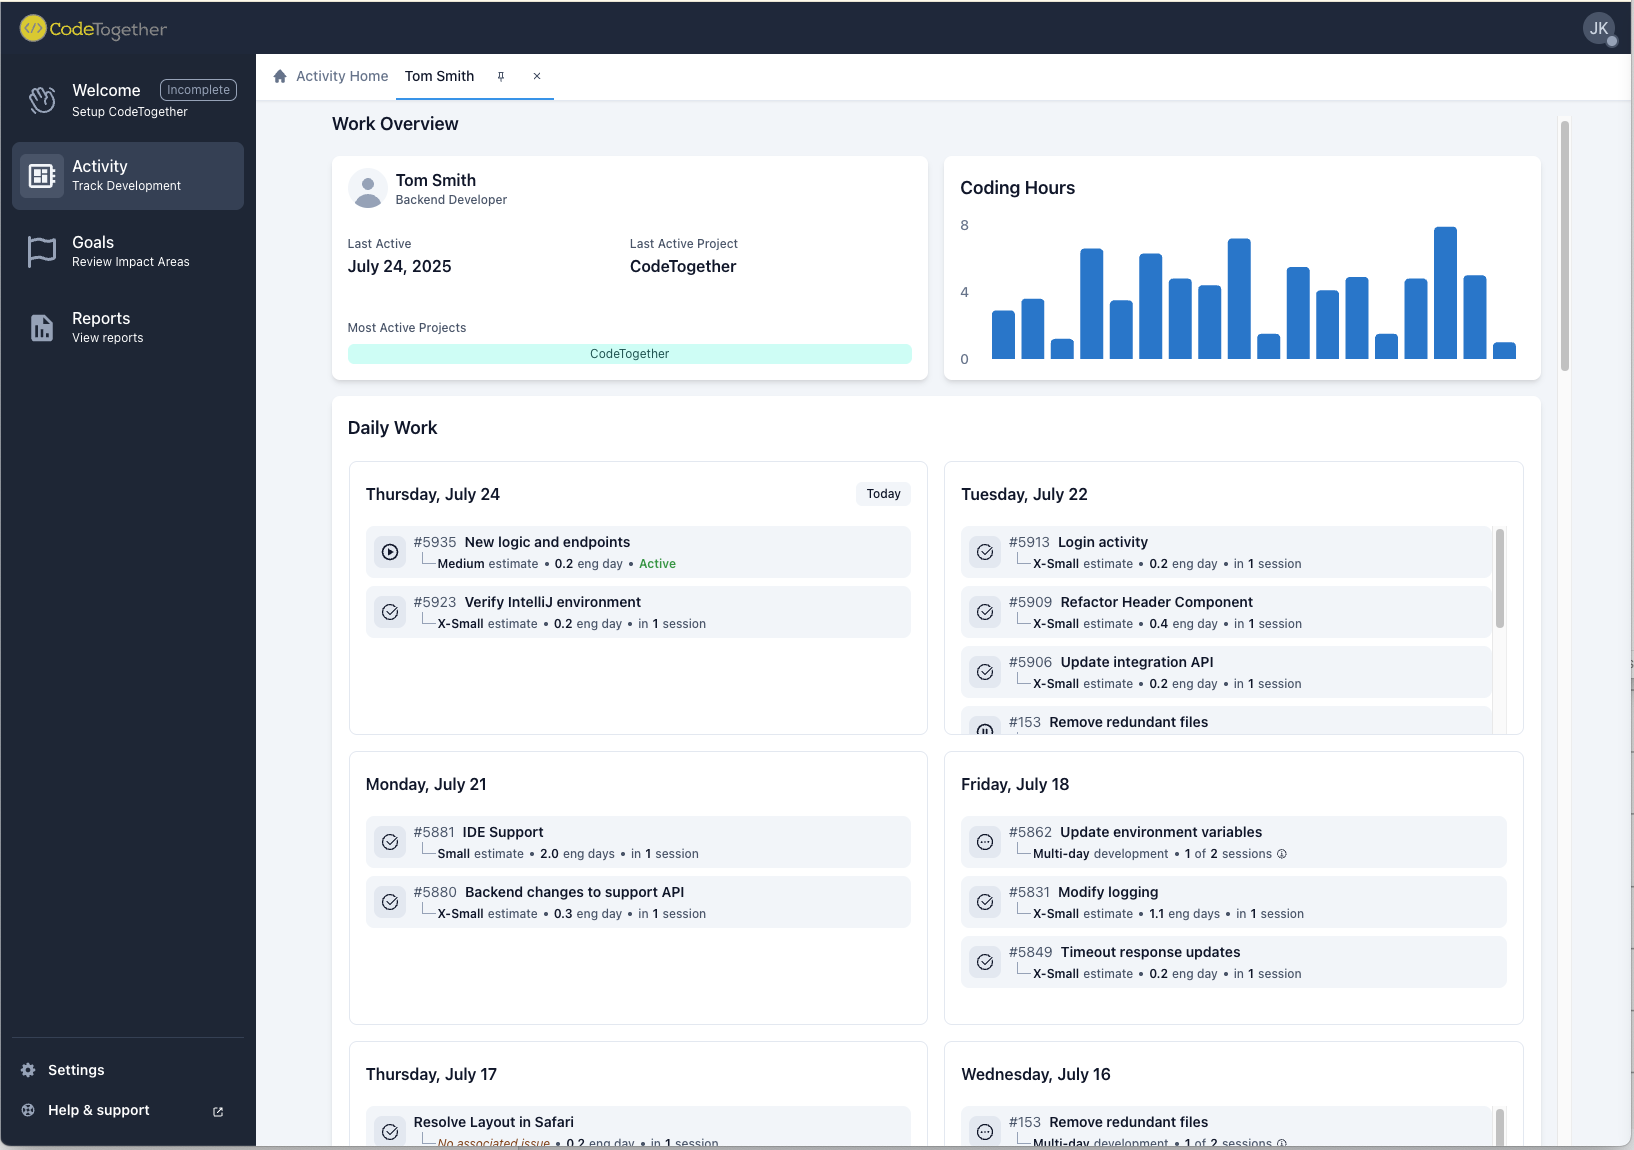
Task: Click the Goals flag icon
Action: (x=42, y=252)
